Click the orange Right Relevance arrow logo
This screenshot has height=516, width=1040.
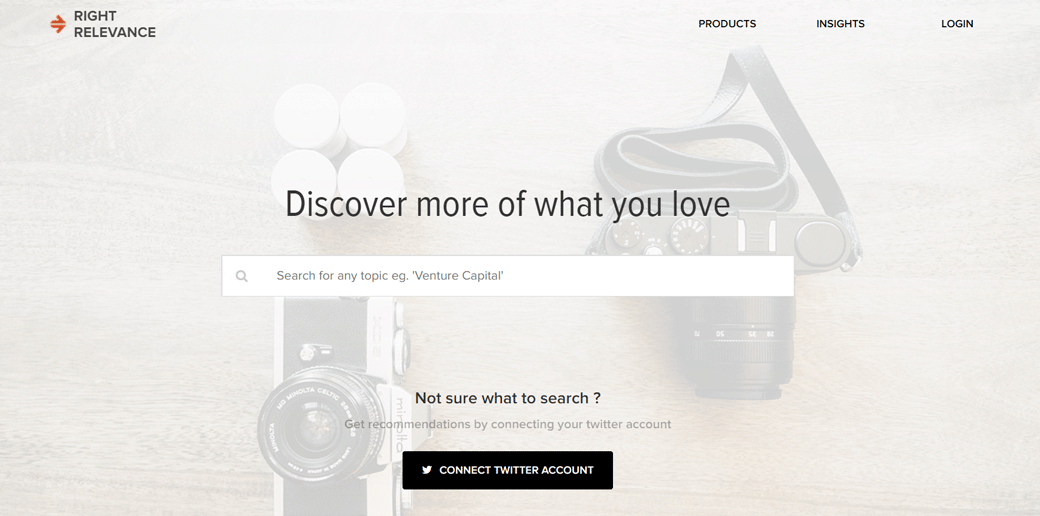pos(58,24)
